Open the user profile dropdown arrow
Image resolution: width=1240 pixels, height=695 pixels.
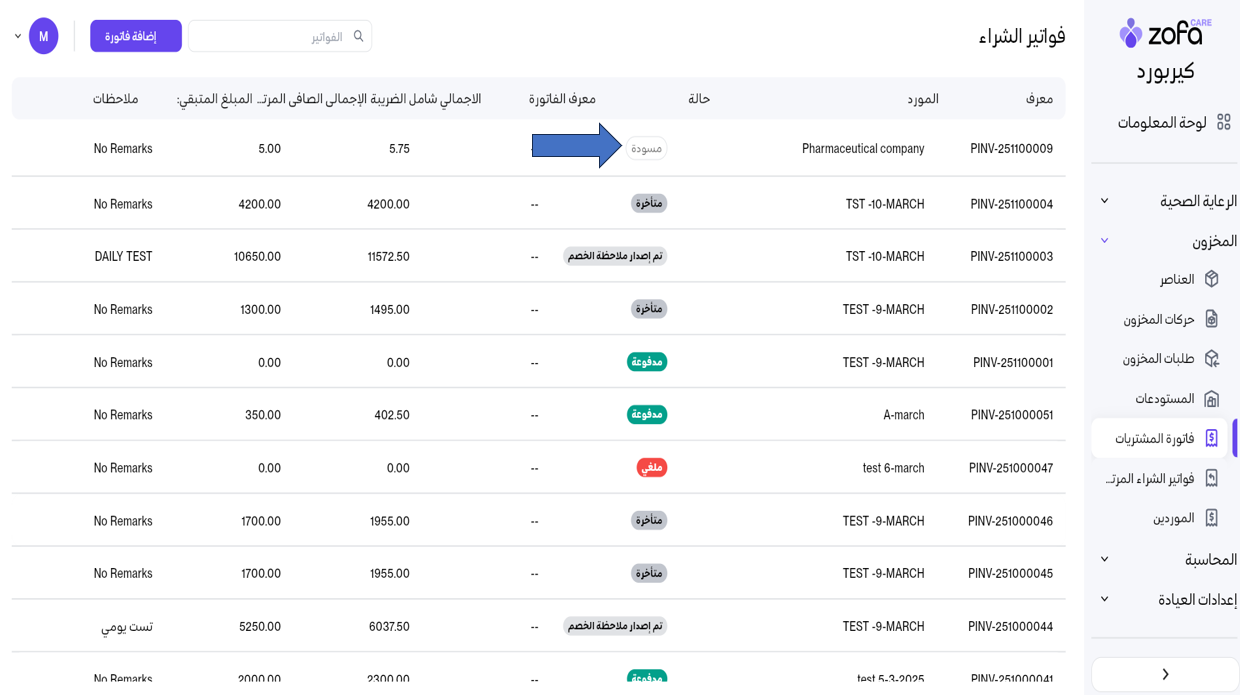coord(18,36)
